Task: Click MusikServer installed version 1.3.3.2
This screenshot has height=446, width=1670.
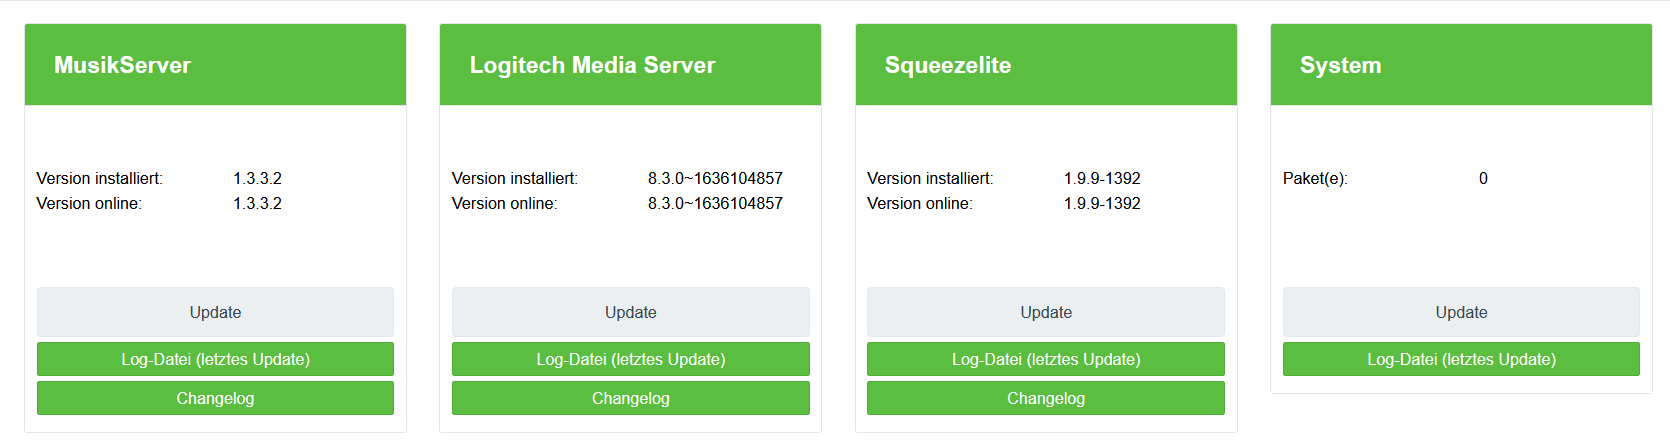Action: pos(257,178)
